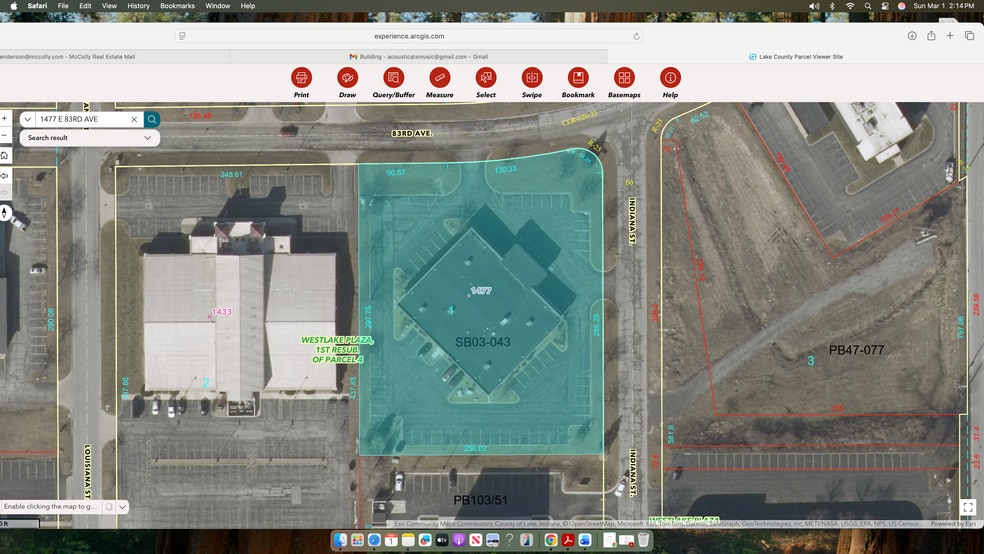Open the Bookmark widget
984x554 pixels.
tap(578, 78)
